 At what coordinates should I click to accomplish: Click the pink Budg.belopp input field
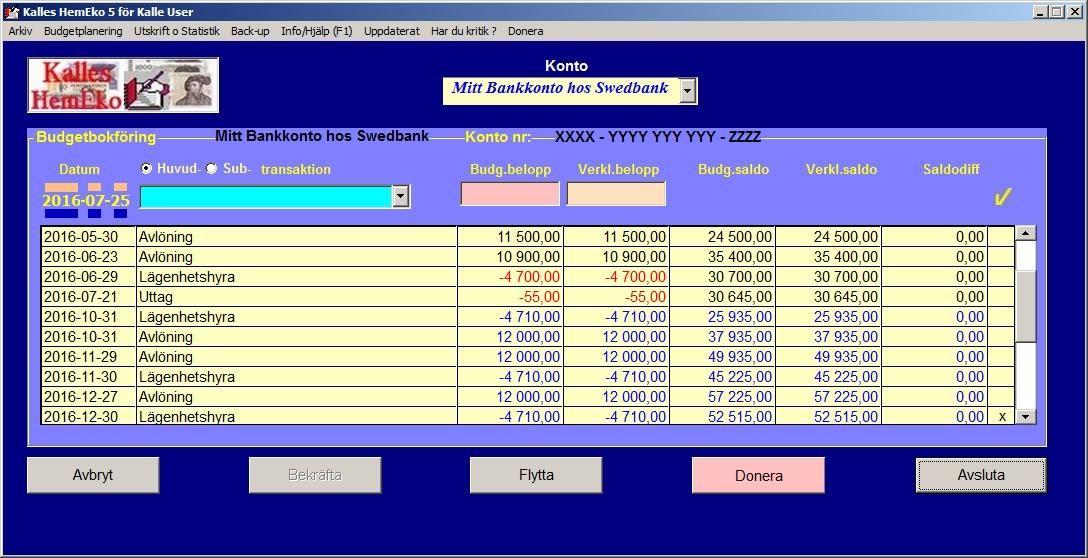510,194
